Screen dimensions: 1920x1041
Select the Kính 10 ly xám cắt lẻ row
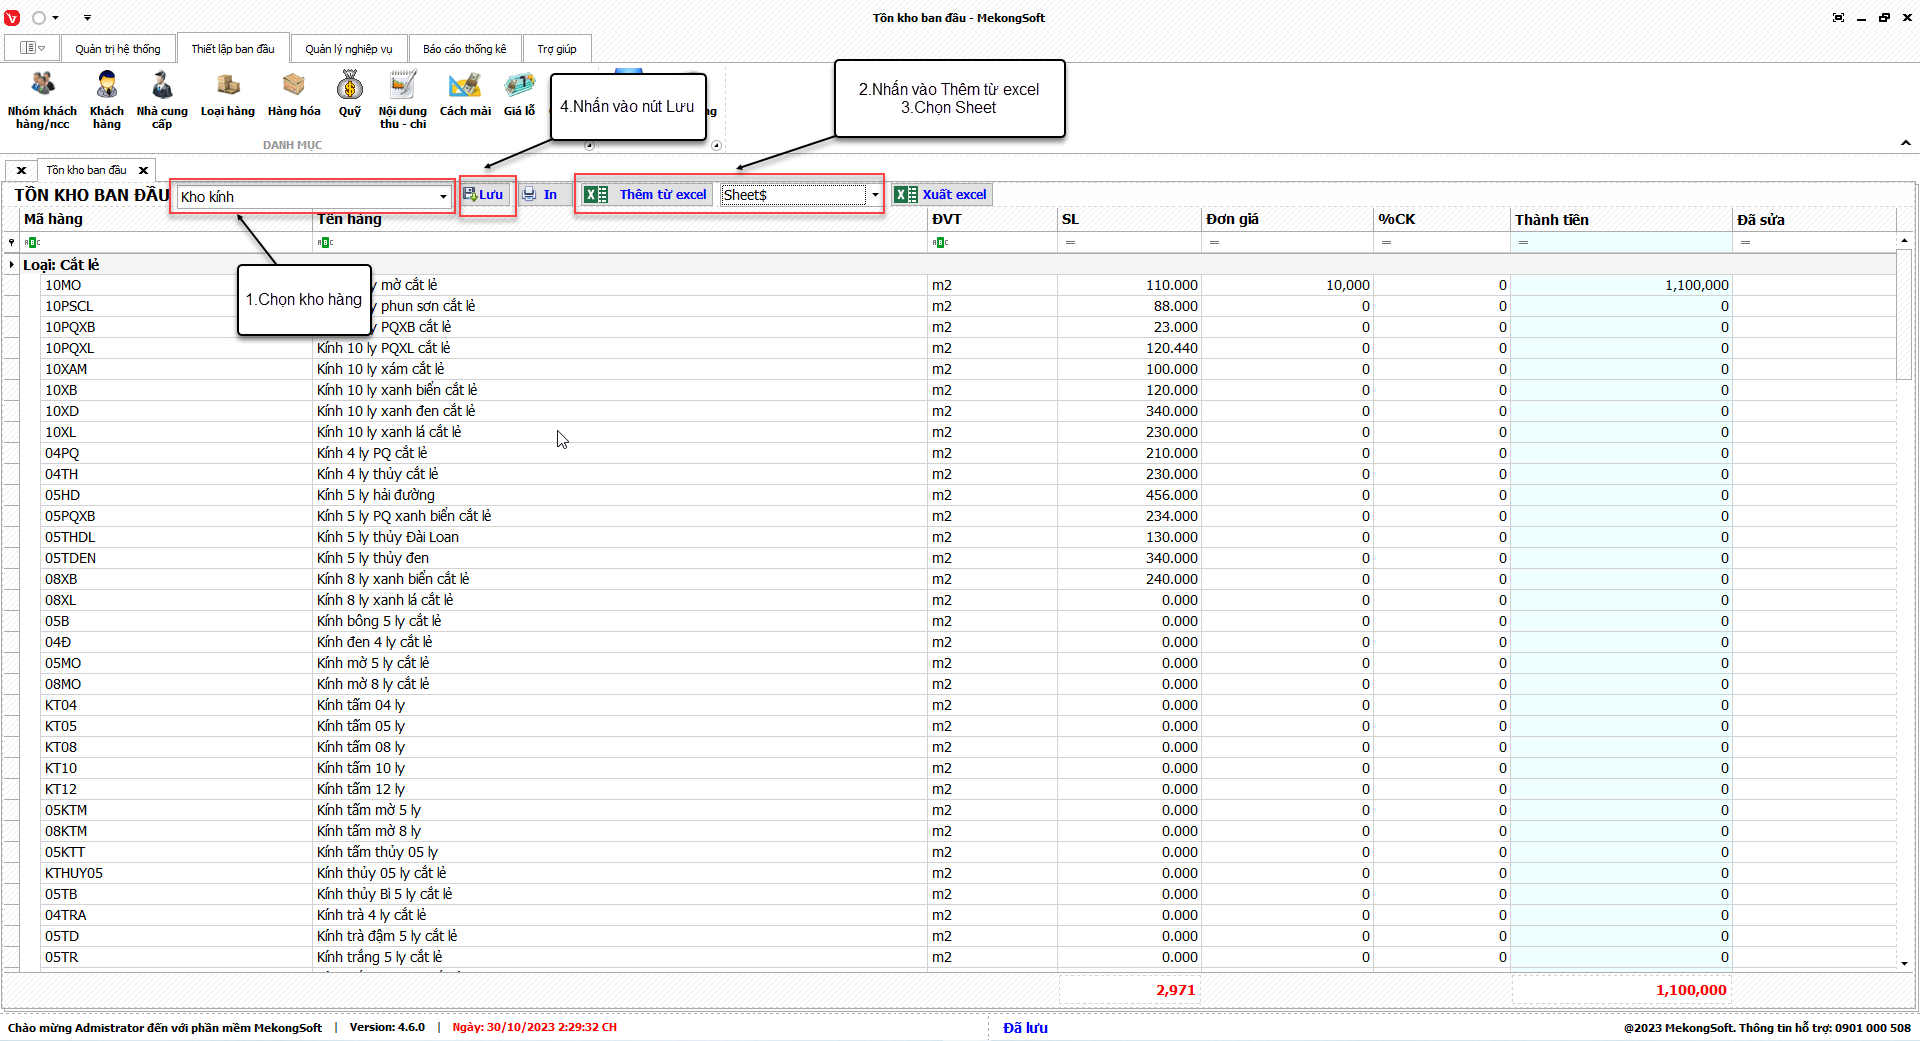(x=381, y=369)
